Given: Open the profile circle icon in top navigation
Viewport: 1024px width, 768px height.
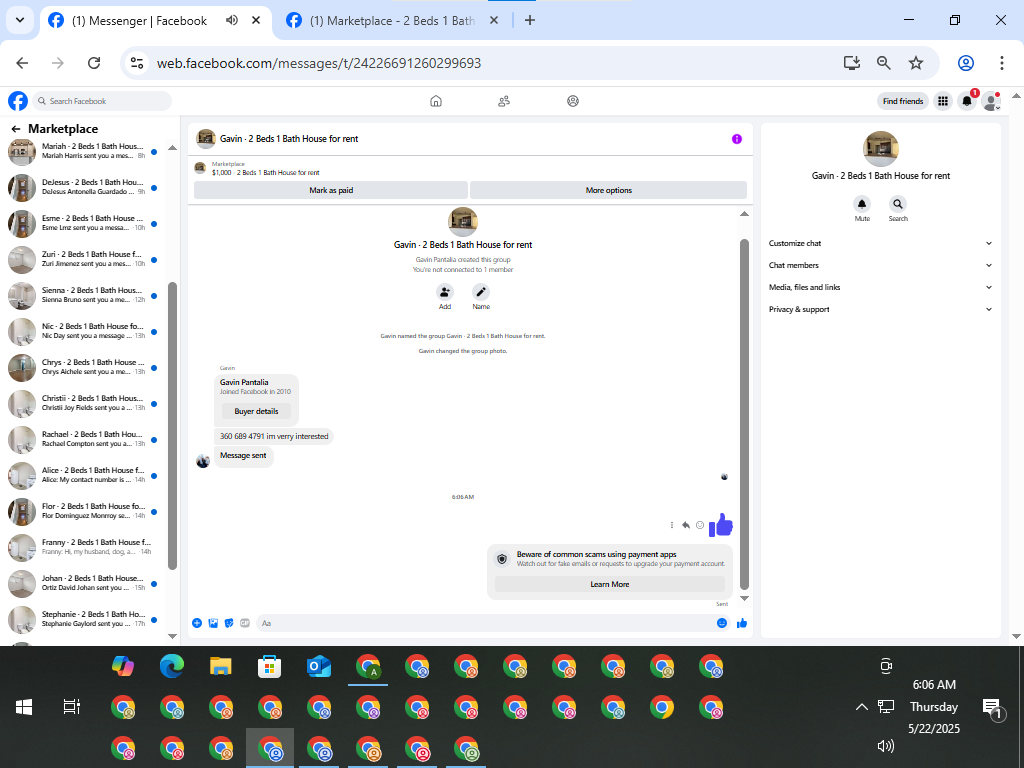Looking at the screenshot, I should pos(573,101).
